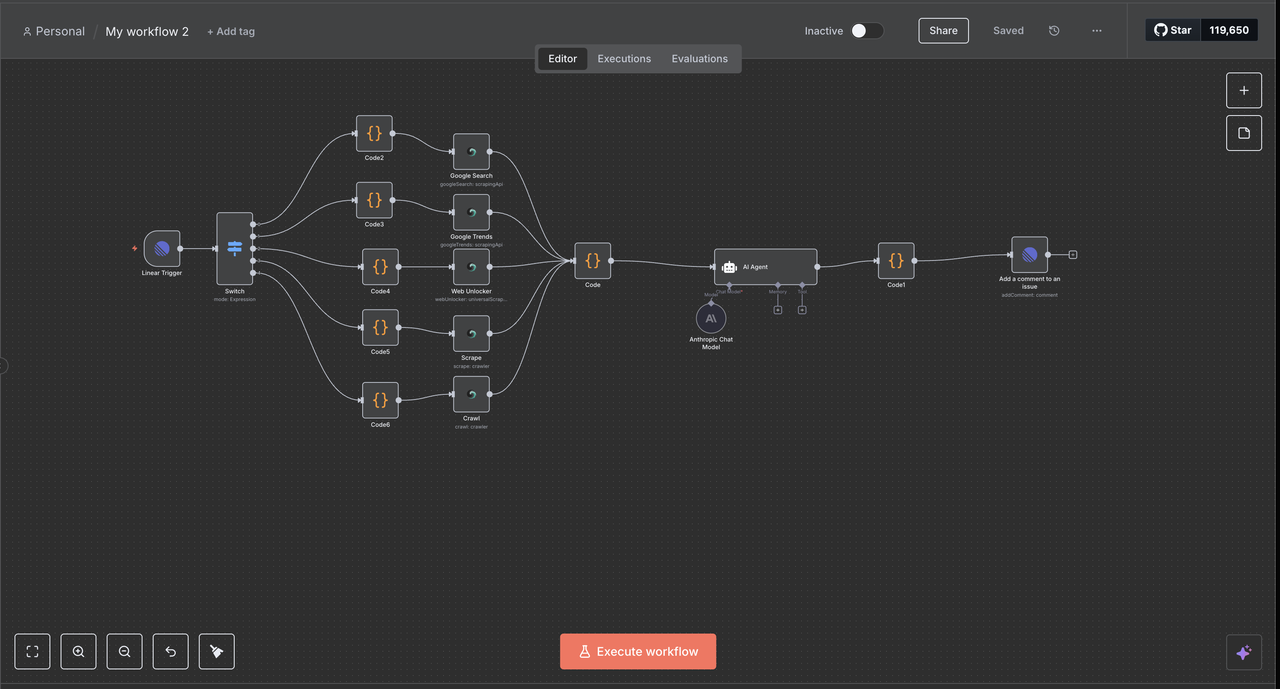Image resolution: width=1280 pixels, height=689 pixels.
Task: Toggle the workflow Inactive switch
Action: [x=867, y=31]
